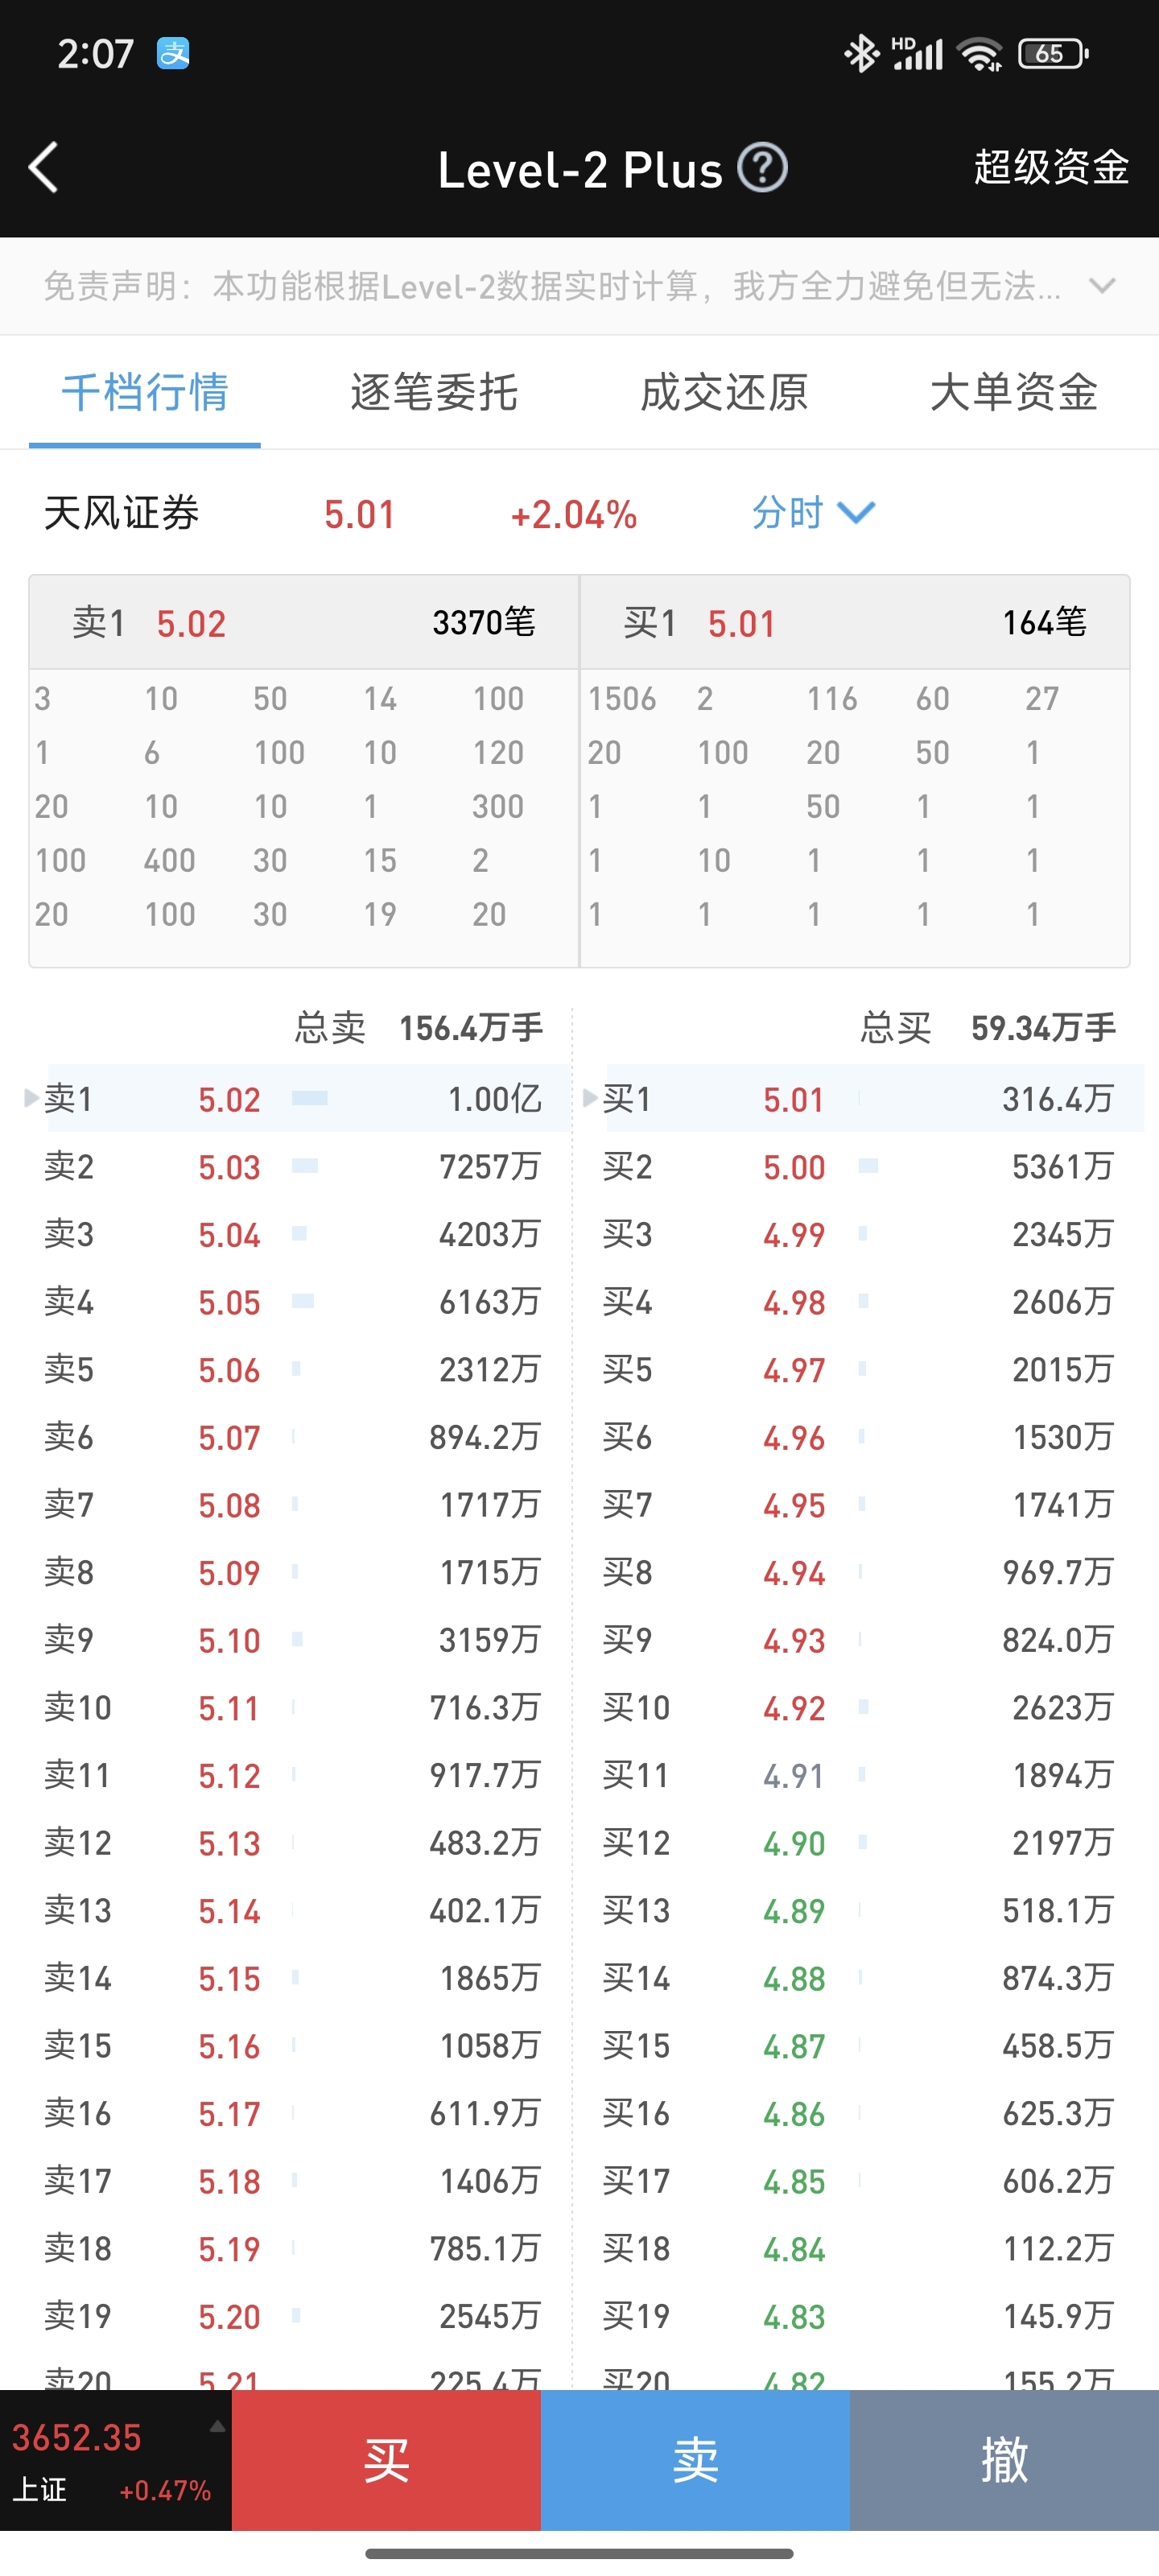Select the 卖1 5.02 row triangle marker
Image resolution: width=1159 pixels, height=2576 pixels.
click(32, 1098)
